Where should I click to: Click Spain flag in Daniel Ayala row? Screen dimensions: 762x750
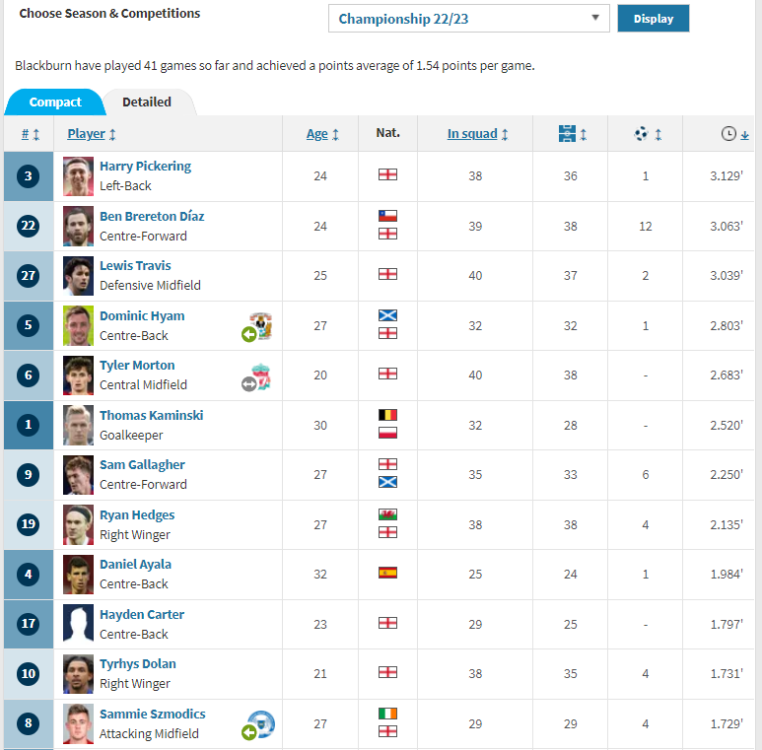(387, 574)
